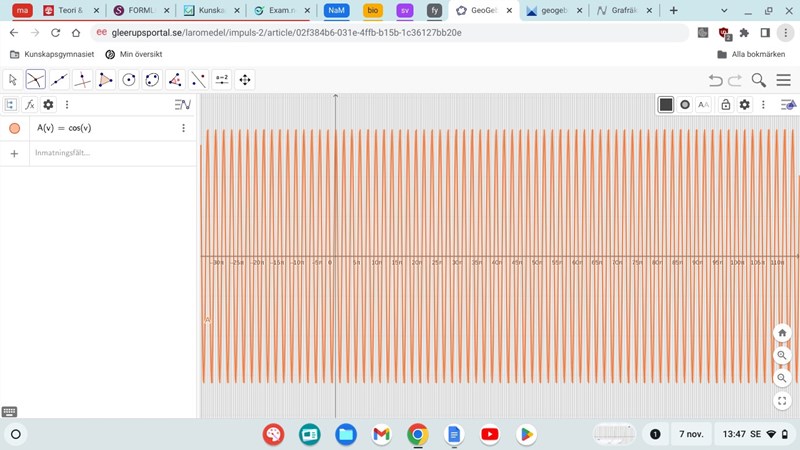The width and height of the screenshot is (800, 450).
Task: Choose the Polygon tool
Action: 105,80
